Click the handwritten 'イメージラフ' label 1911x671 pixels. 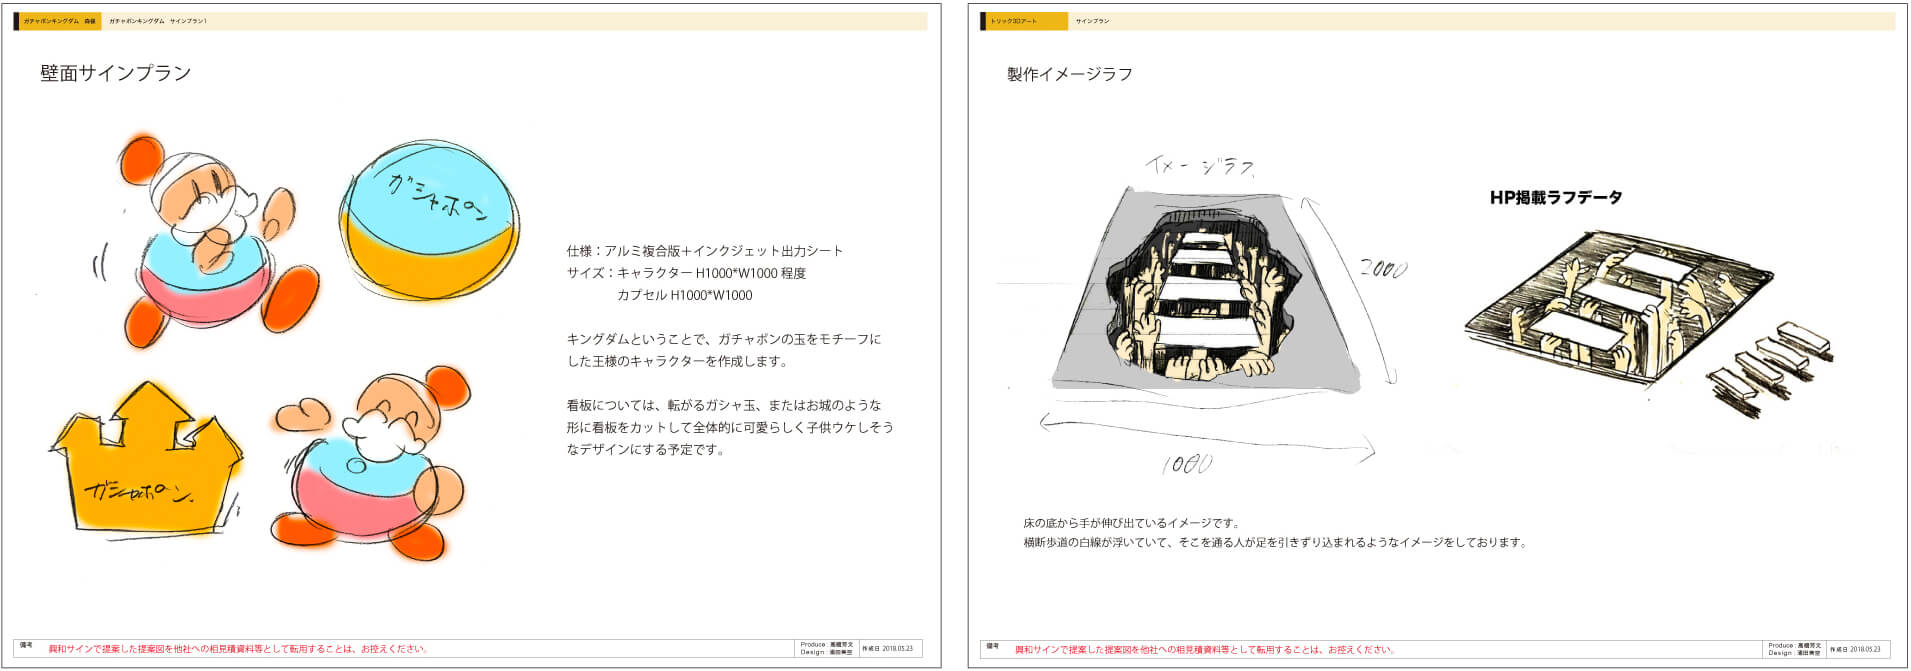click(x=1199, y=167)
